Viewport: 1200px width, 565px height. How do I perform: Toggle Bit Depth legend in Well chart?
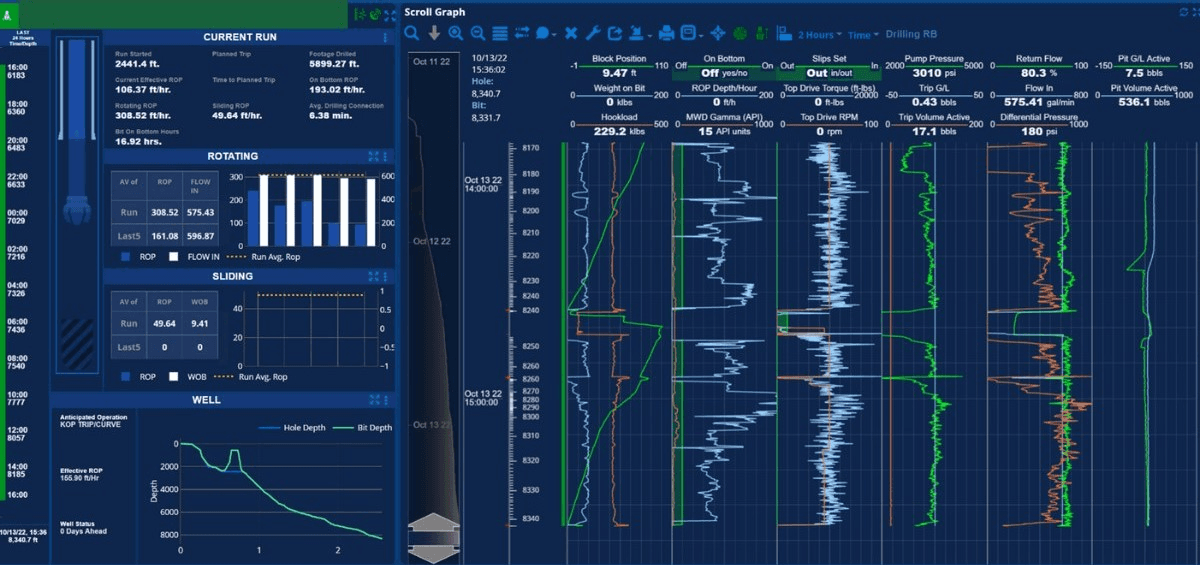(360, 427)
